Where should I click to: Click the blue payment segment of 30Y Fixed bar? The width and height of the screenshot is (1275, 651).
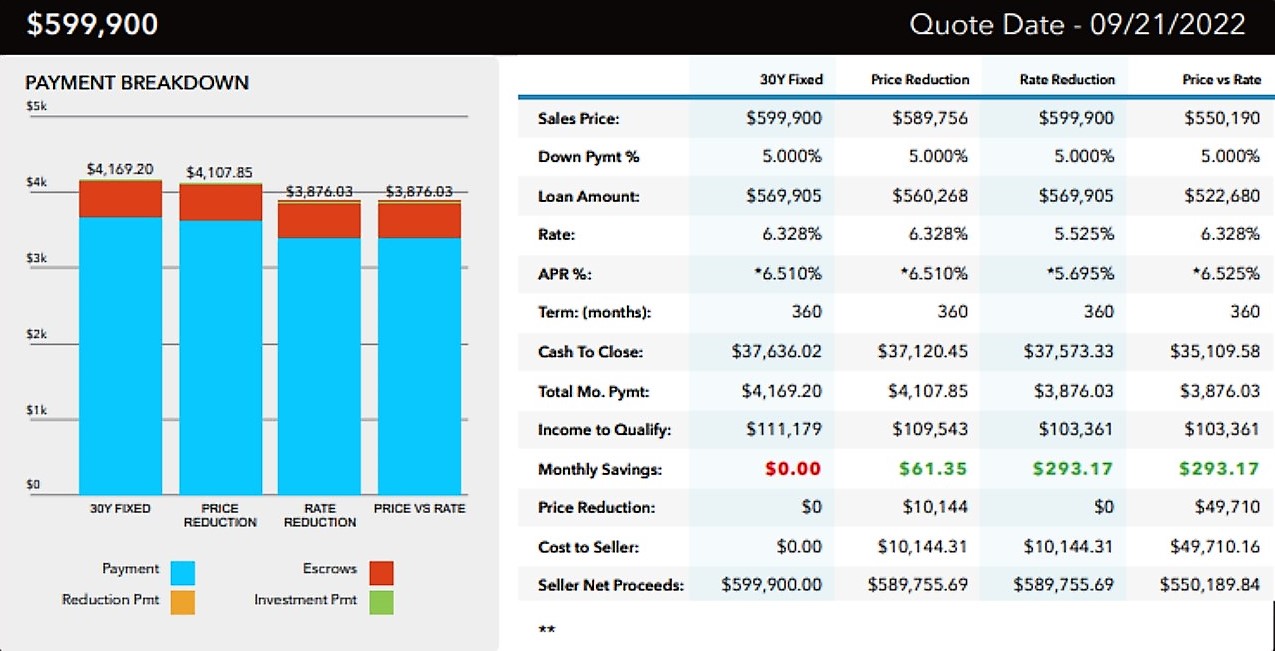121,355
